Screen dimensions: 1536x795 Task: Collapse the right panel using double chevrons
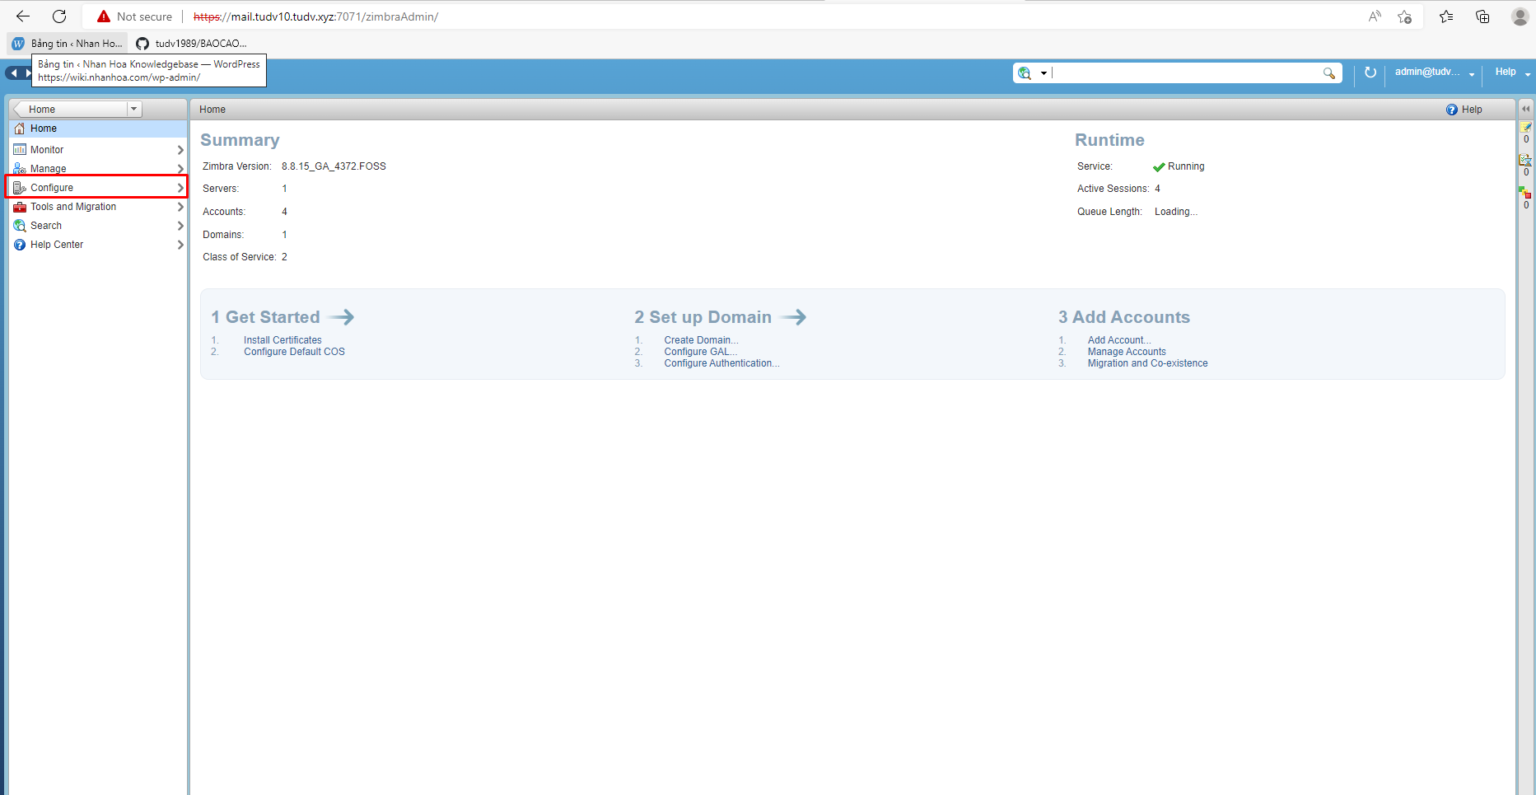tap(1525, 109)
